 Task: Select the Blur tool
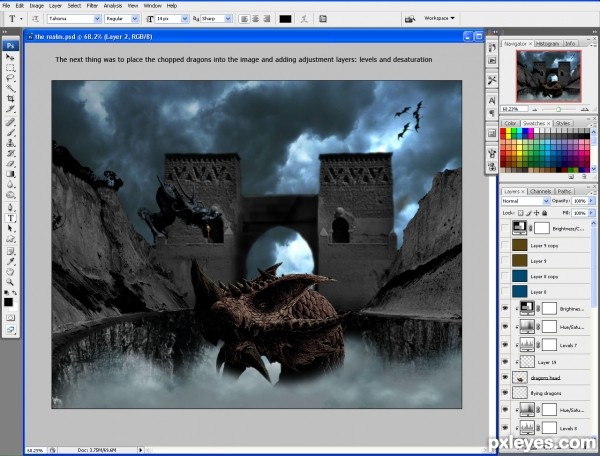coord(10,184)
